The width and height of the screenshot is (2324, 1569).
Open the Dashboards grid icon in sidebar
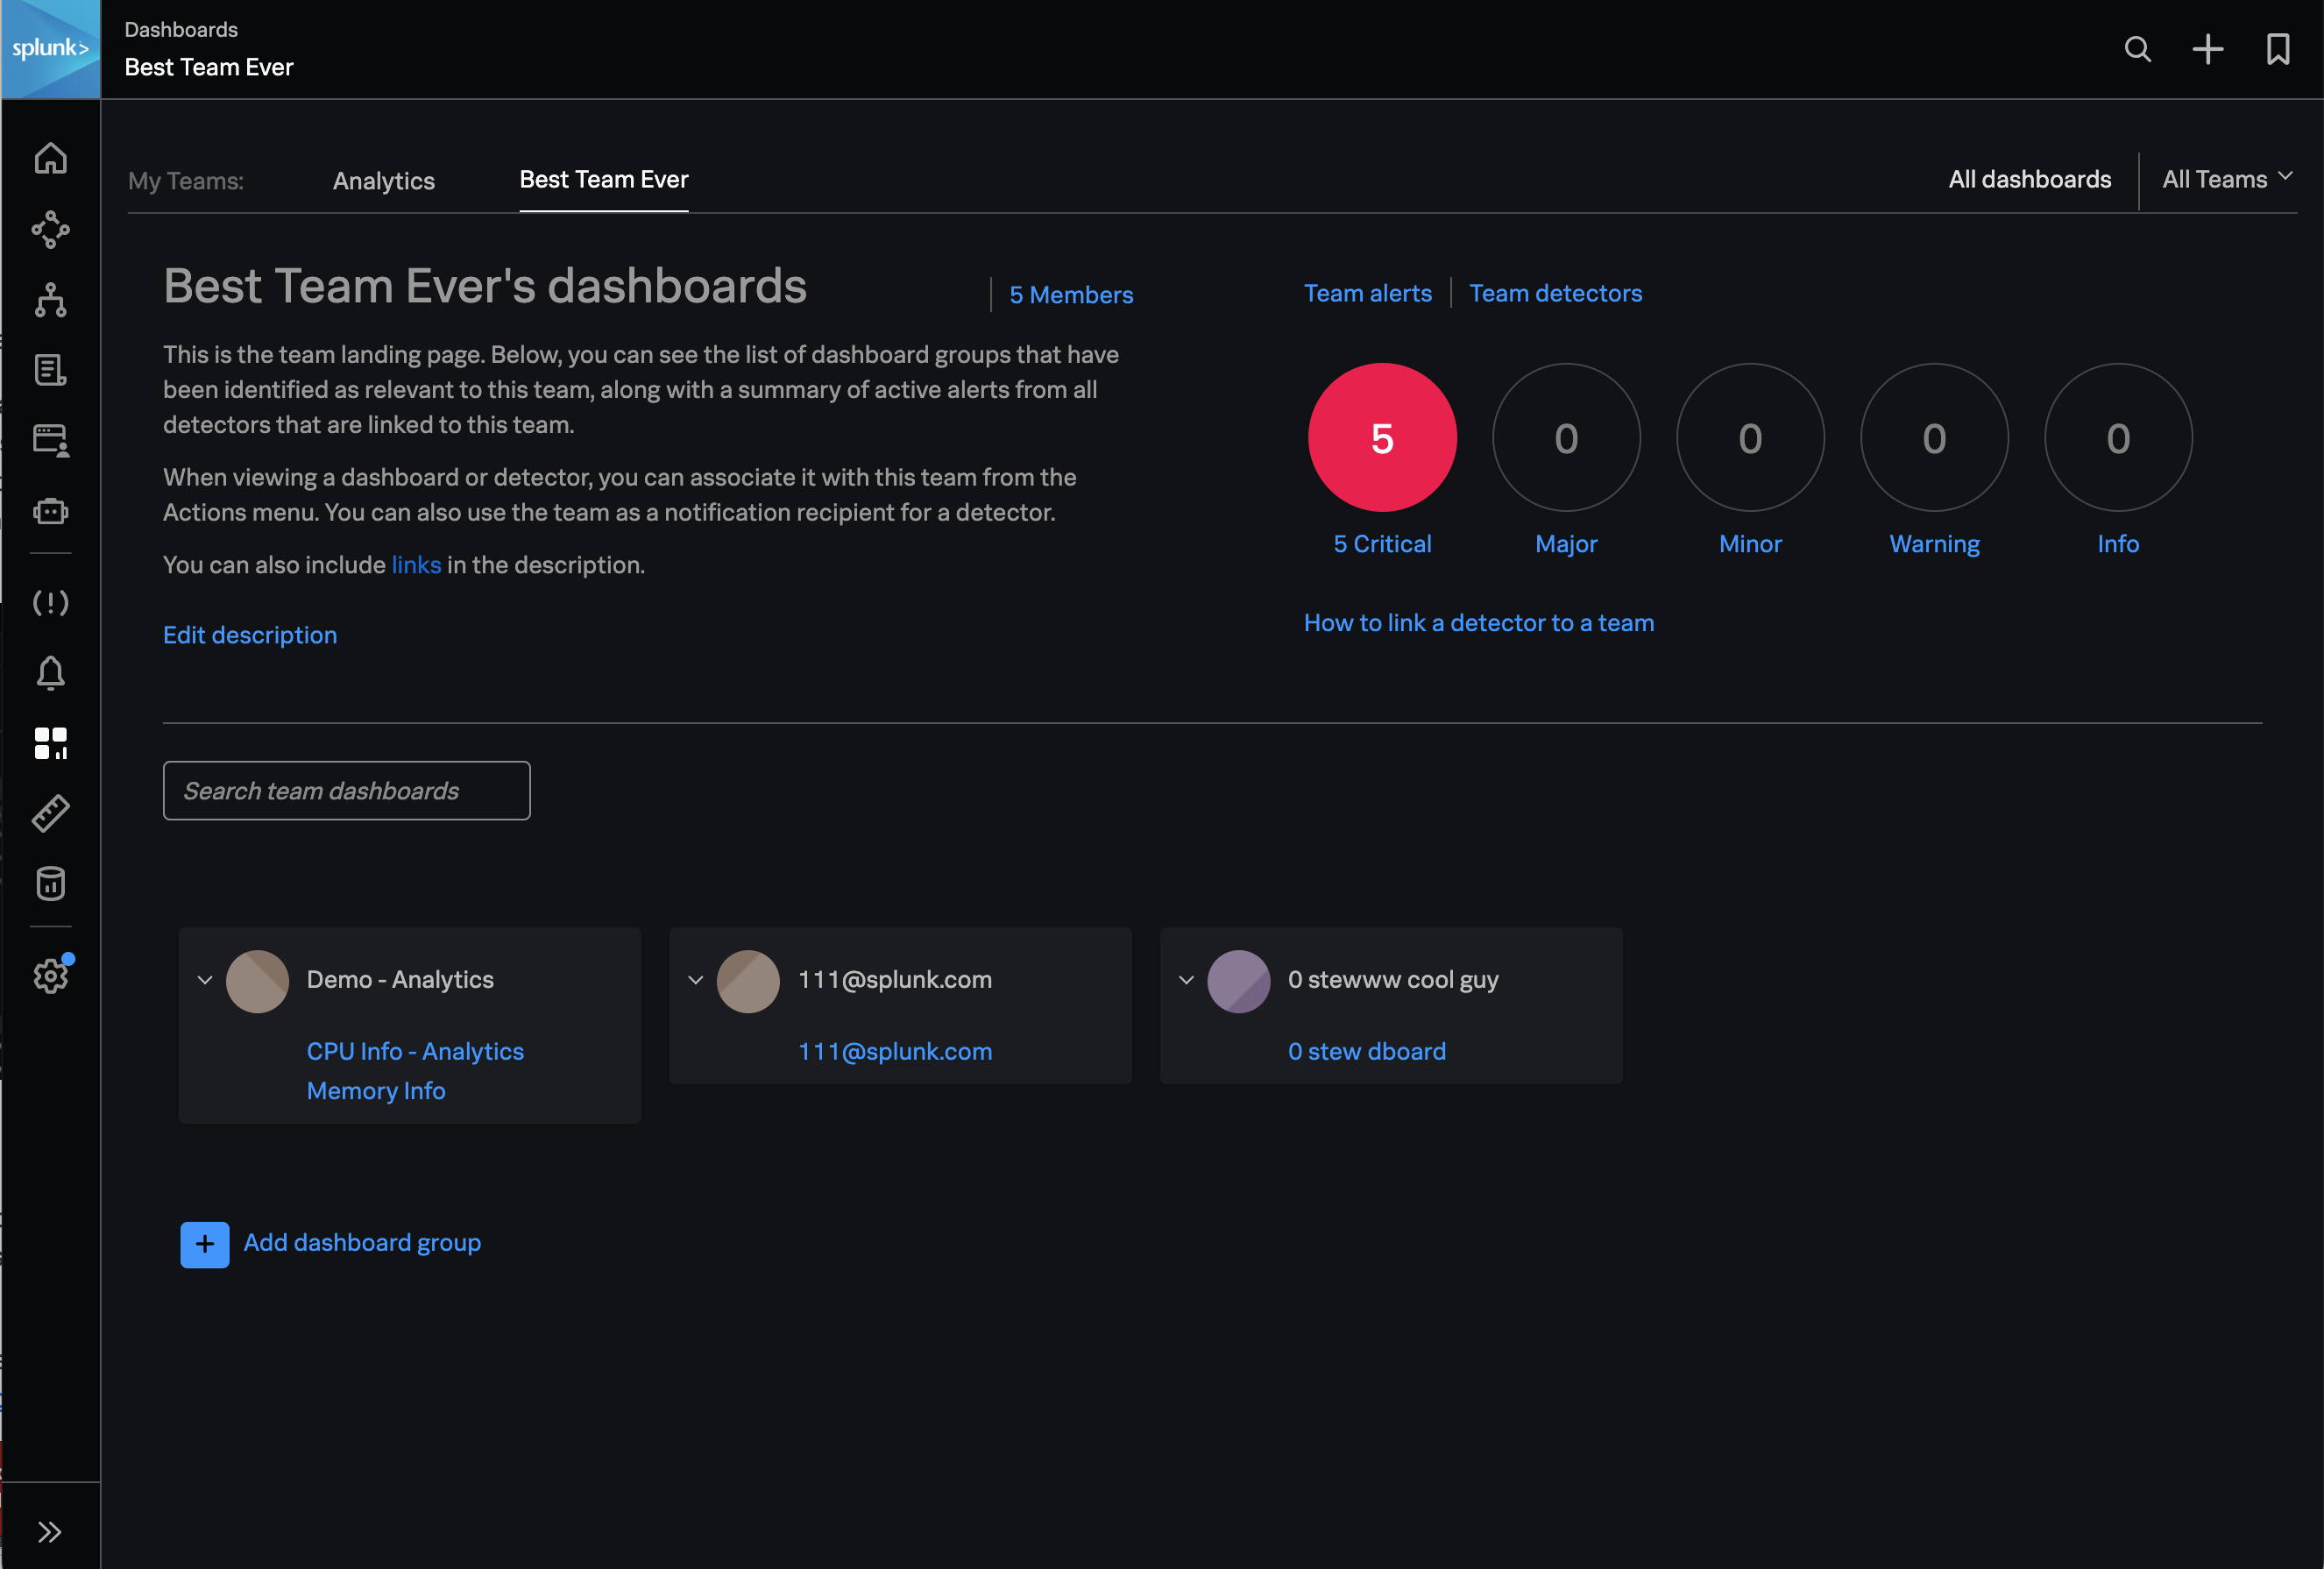pos(51,742)
